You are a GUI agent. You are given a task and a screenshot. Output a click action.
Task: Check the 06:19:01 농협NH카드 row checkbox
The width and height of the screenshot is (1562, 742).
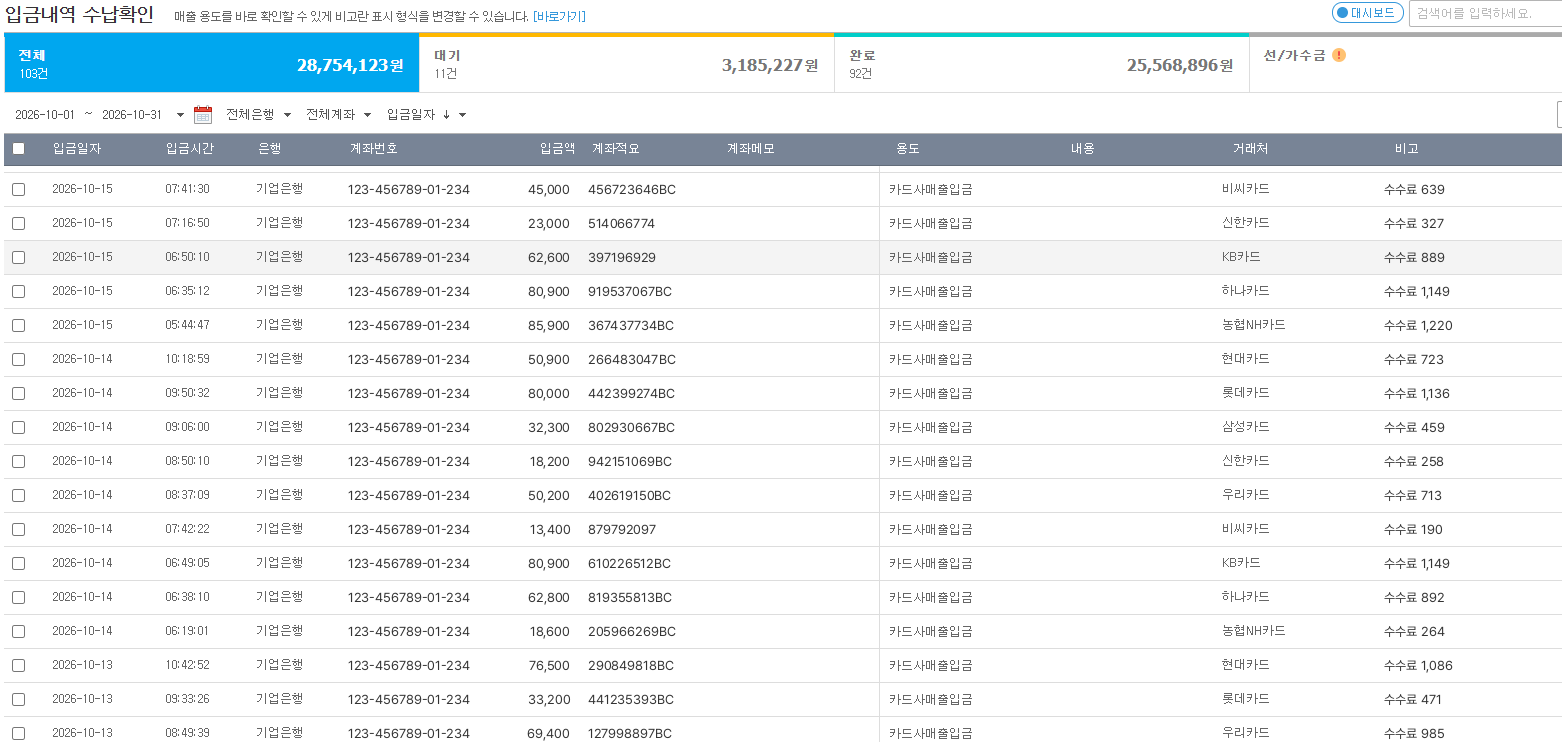pos(18,631)
